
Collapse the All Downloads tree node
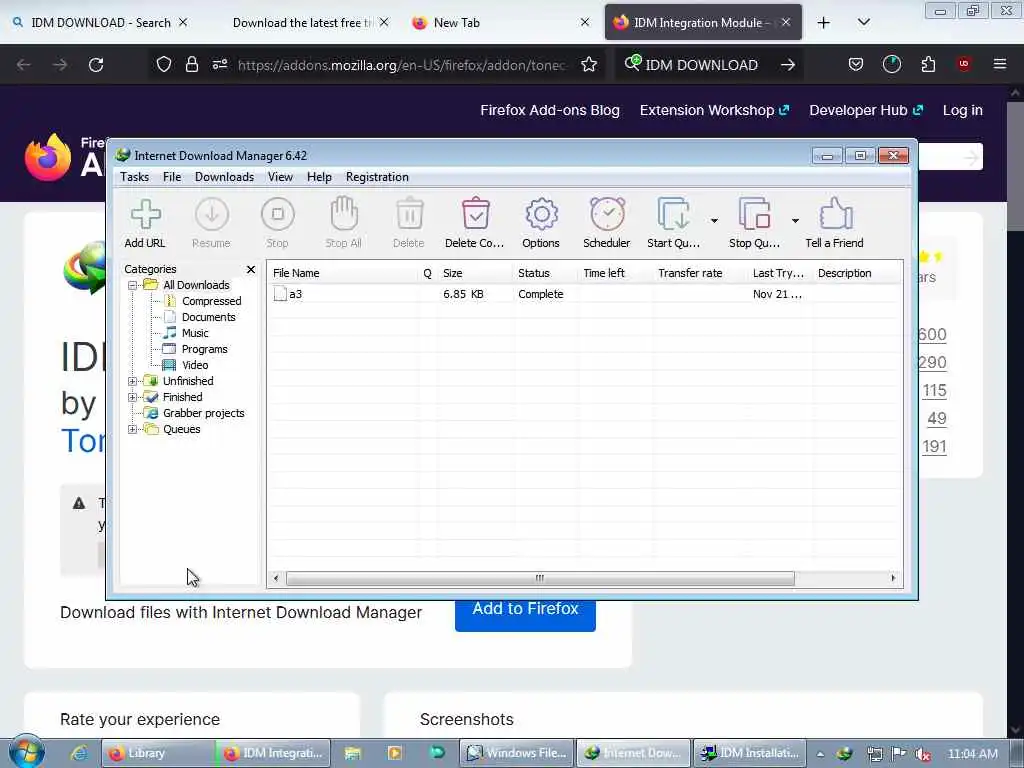click(x=133, y=285)
